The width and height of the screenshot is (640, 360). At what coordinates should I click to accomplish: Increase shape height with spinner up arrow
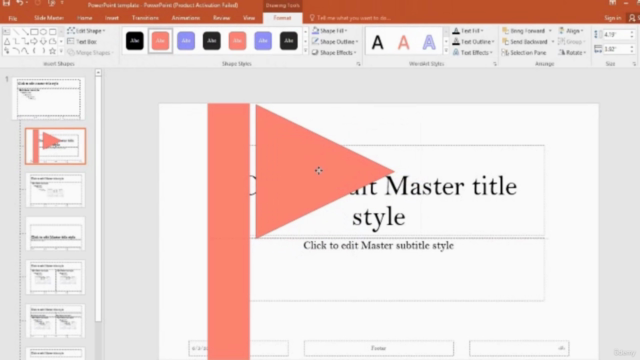click(632, 32)
